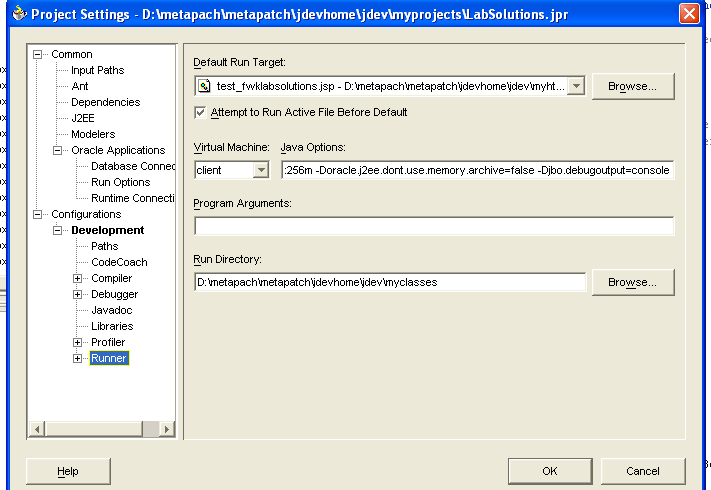Screen dimensions: 711x490
Task: Select the Ant tree item
Action: click(x=80, y=86)
